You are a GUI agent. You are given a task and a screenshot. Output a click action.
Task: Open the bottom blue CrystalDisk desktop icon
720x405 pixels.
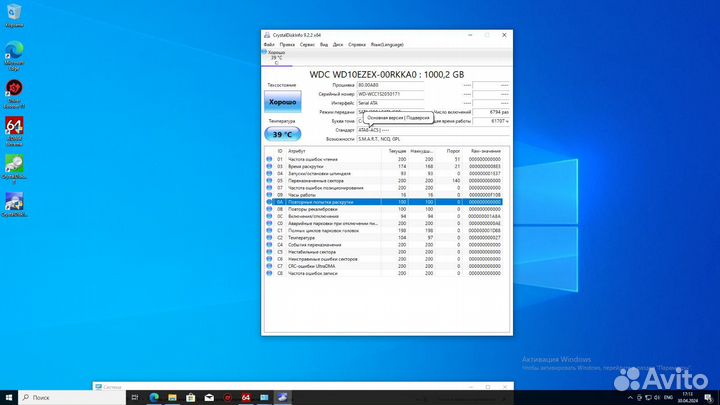[14, 204]
